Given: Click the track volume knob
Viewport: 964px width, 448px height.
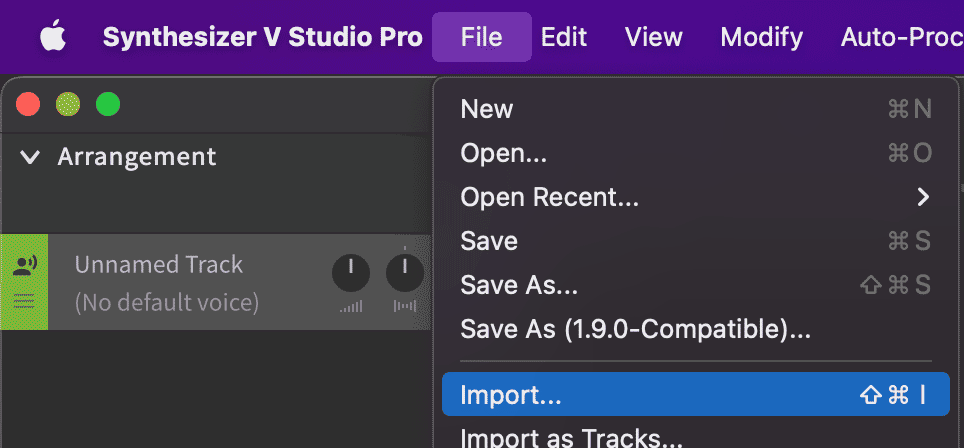Looking at the screenshot, I should coord(351,271).
